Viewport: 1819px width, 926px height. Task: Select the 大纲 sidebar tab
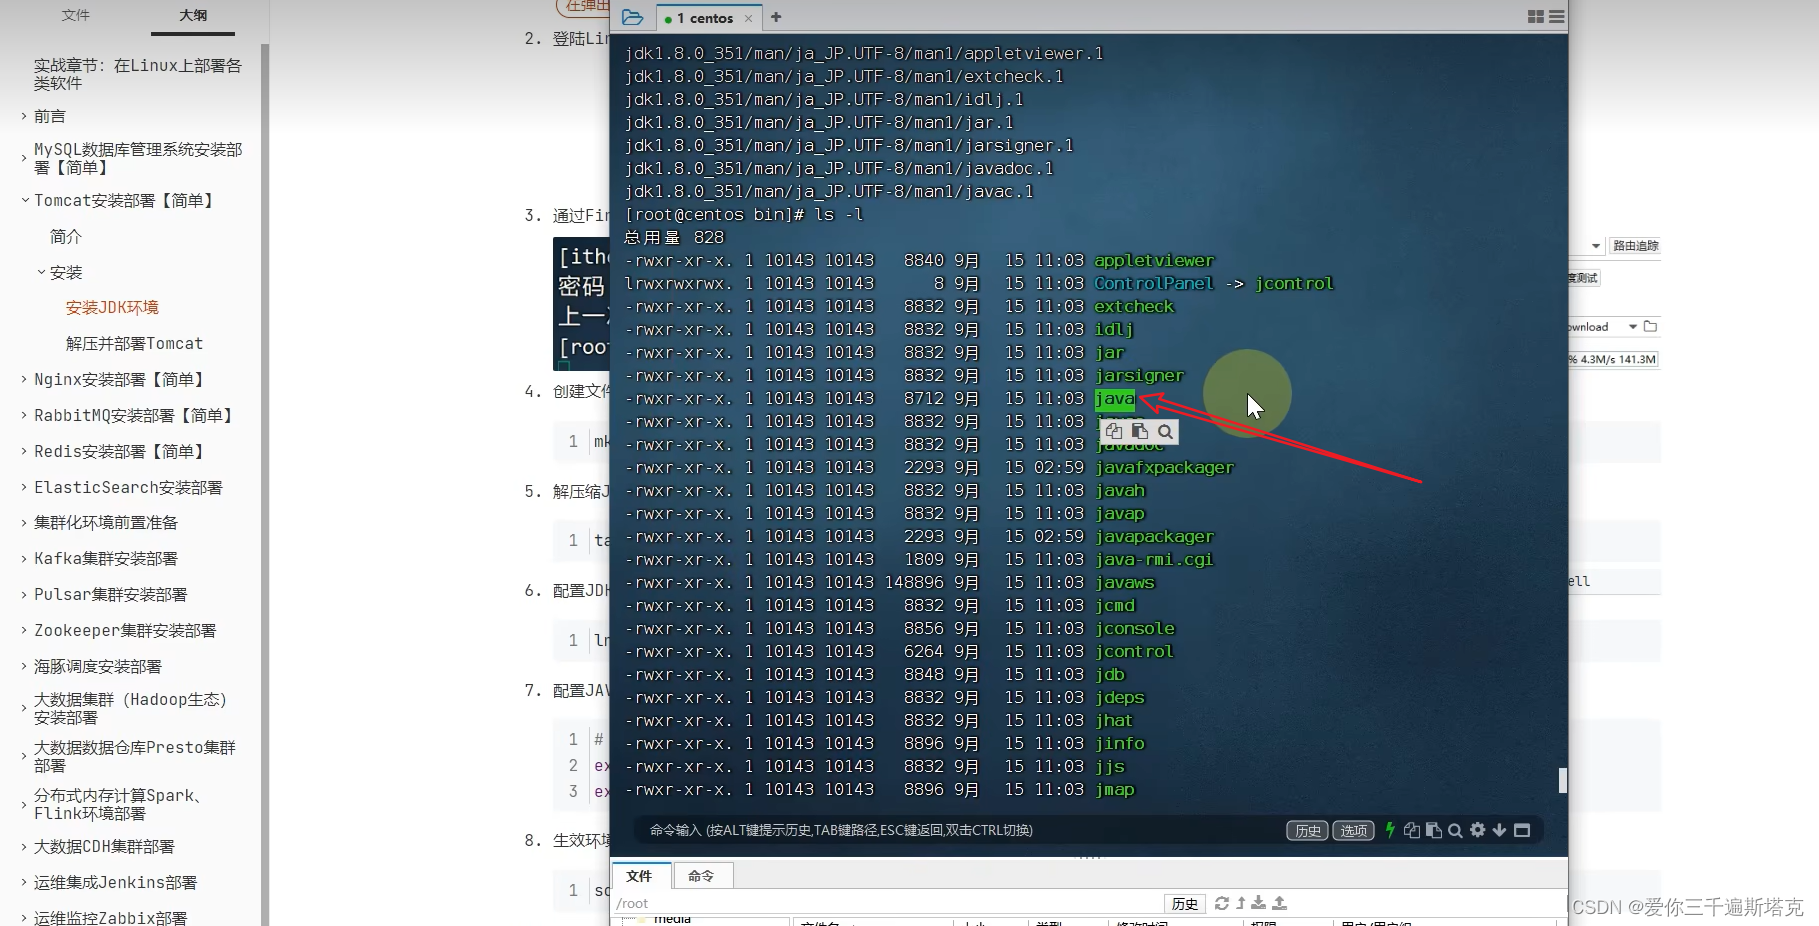(x=193, y=15)
